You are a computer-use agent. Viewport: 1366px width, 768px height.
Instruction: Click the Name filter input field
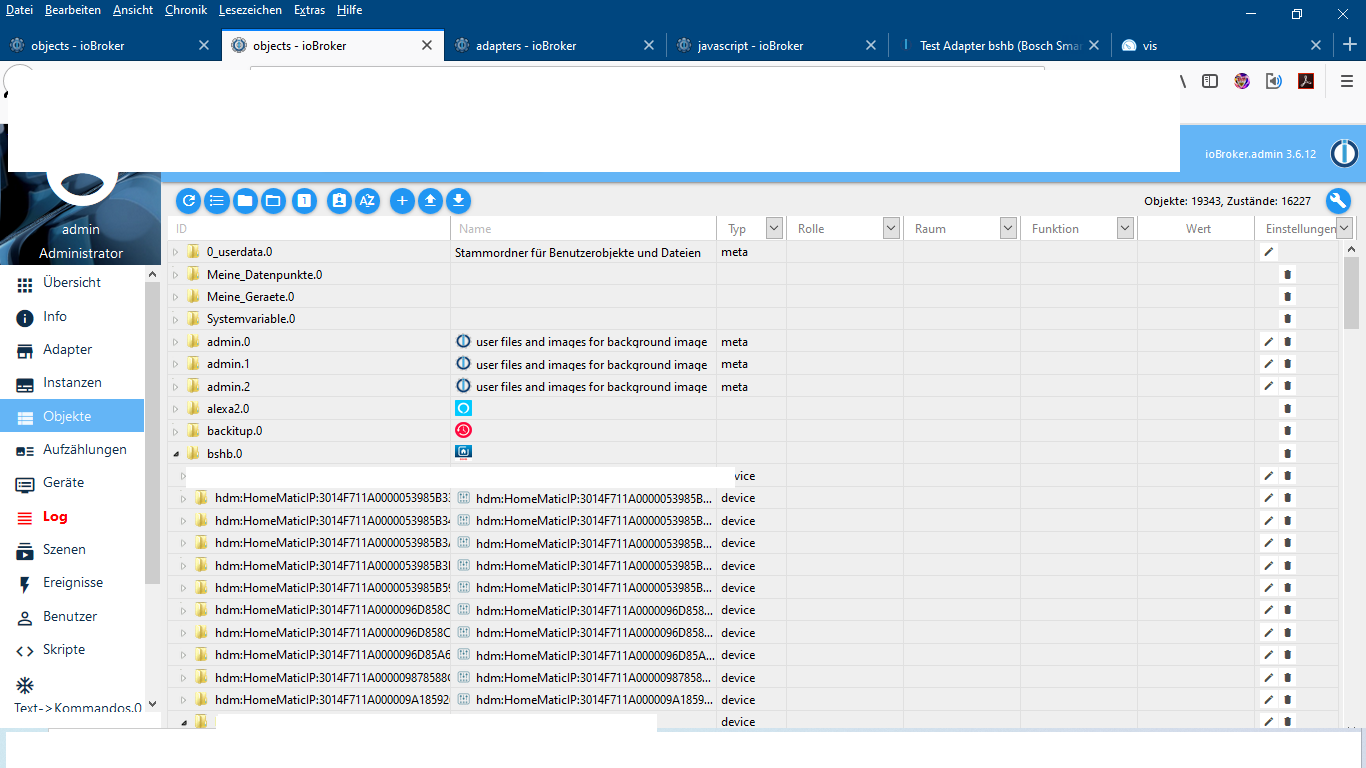tap(584, 228)
